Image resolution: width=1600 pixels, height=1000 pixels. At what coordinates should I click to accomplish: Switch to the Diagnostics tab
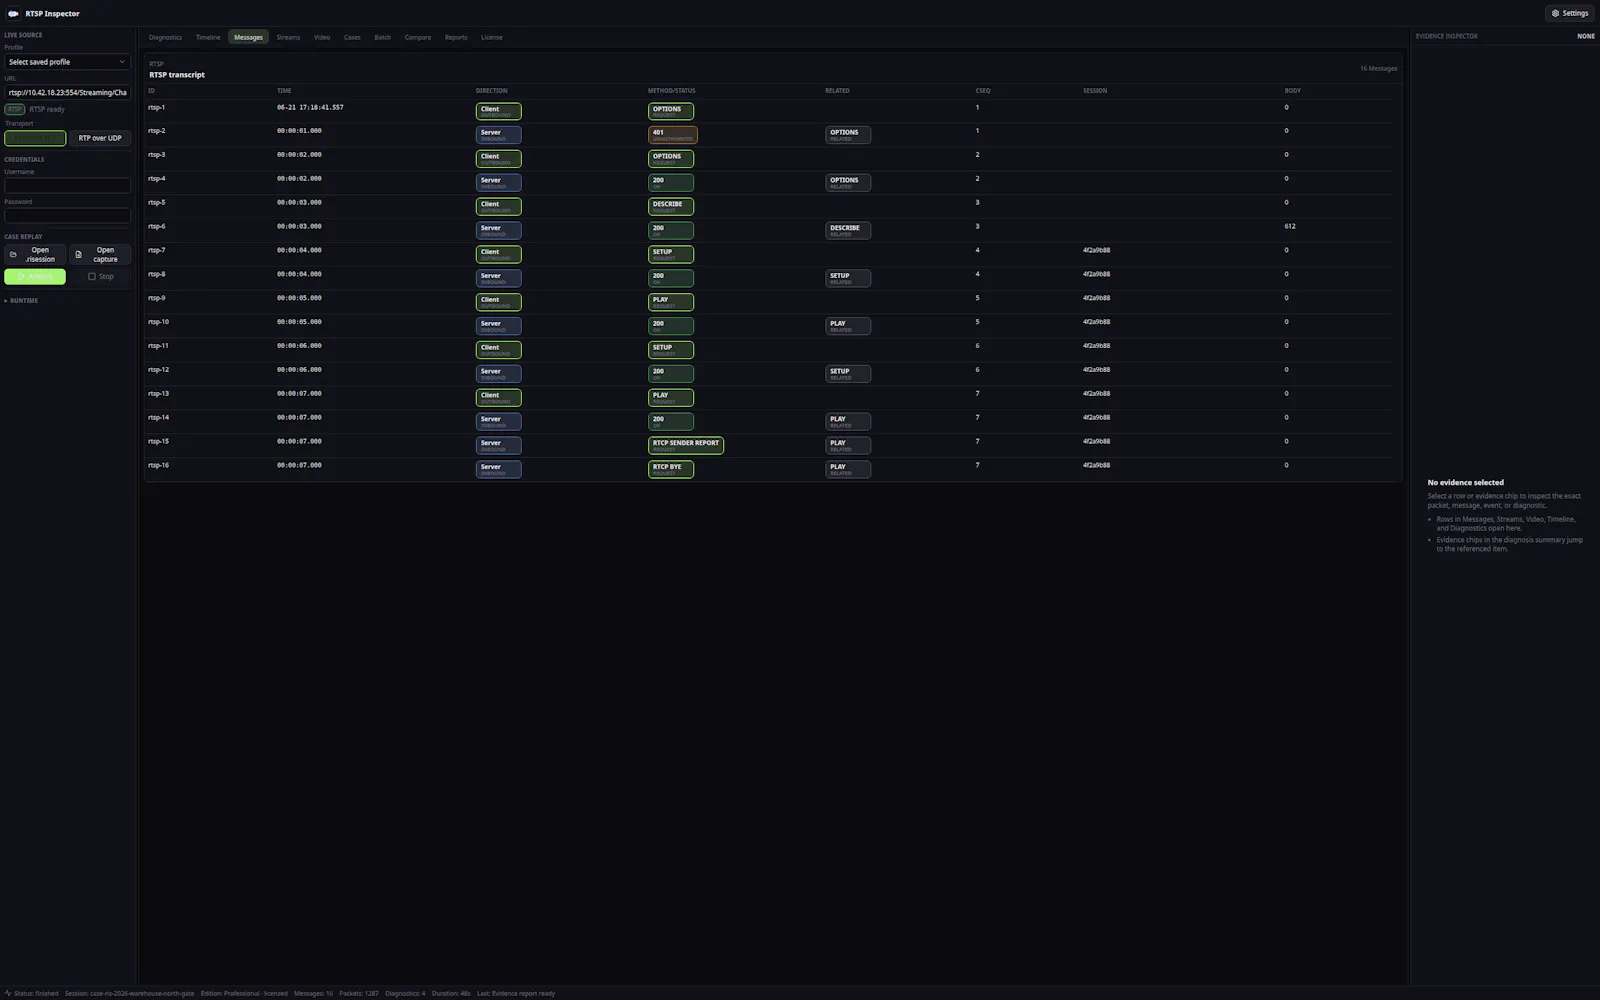tap(166, 37)
